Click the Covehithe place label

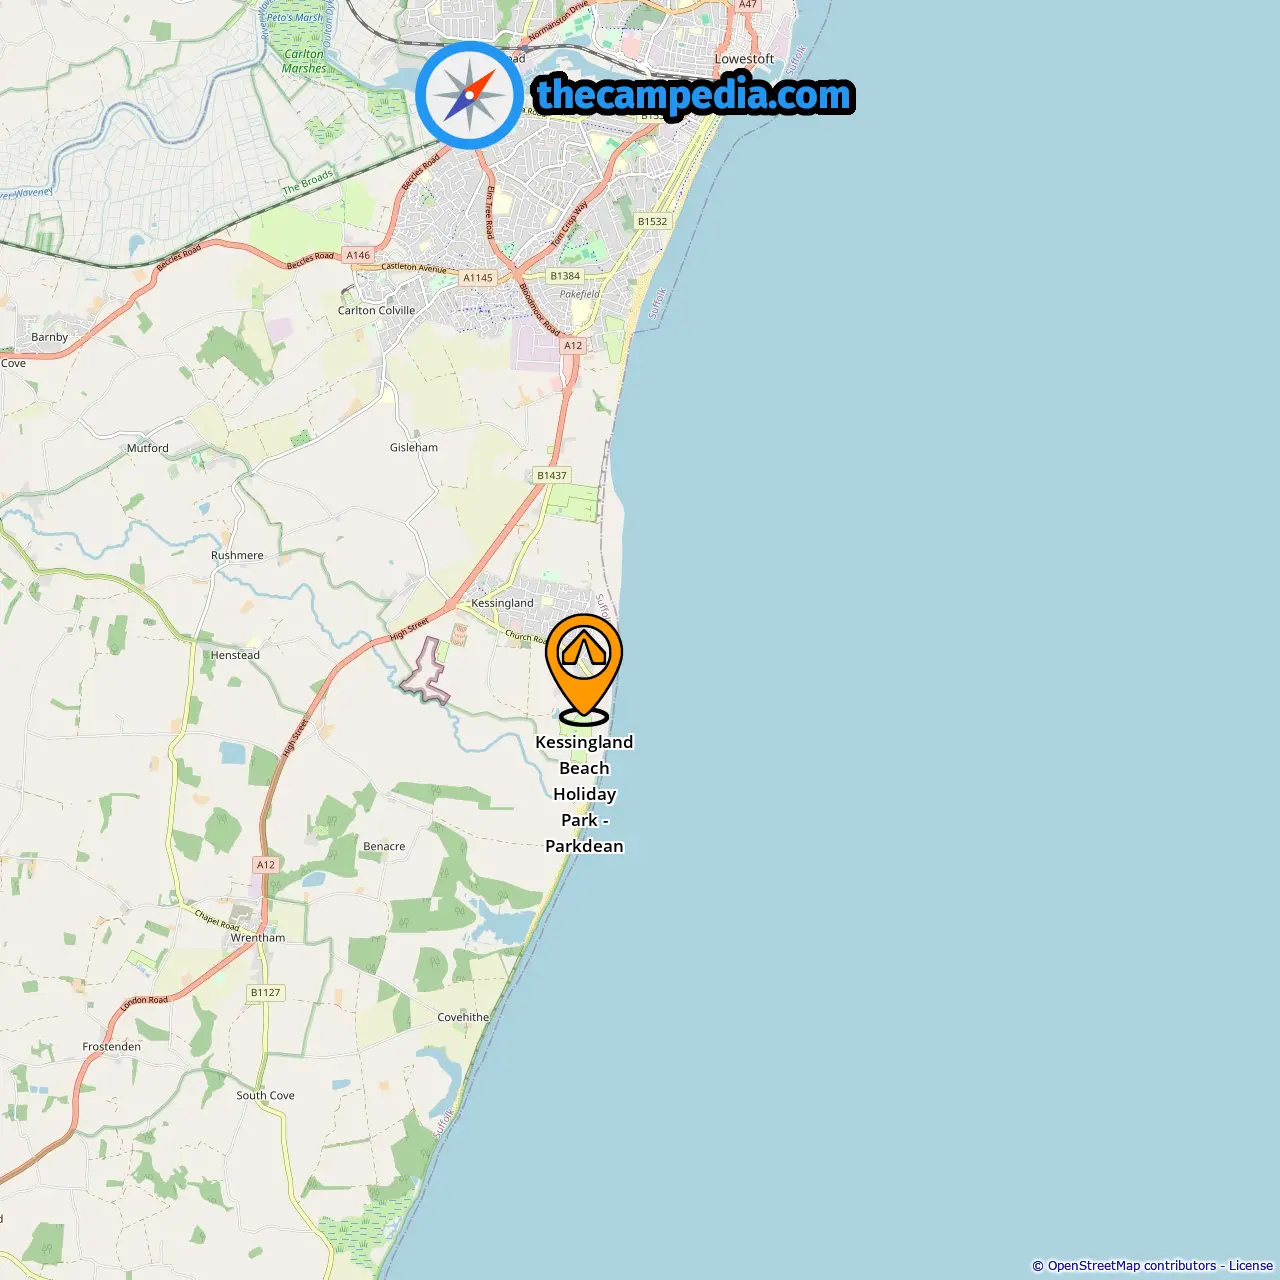(x=463, y=1017)
